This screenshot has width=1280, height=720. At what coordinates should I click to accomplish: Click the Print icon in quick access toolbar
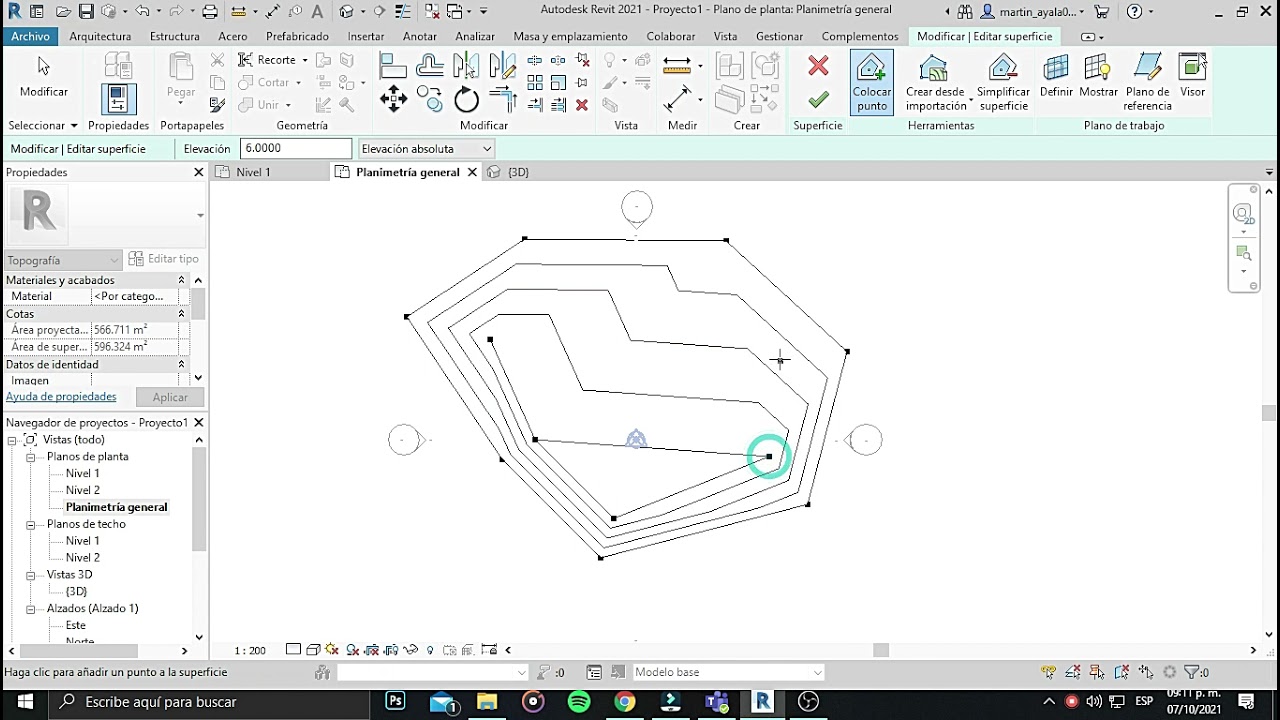[209, 12]
